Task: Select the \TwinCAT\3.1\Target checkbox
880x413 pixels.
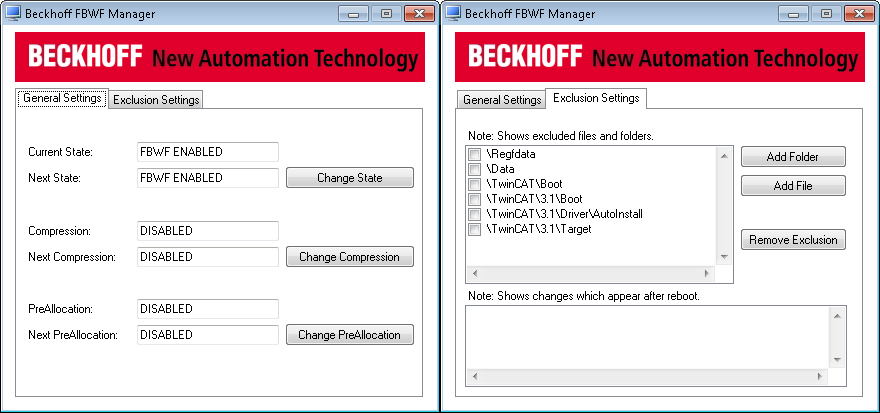Action: tap(475, 230)
